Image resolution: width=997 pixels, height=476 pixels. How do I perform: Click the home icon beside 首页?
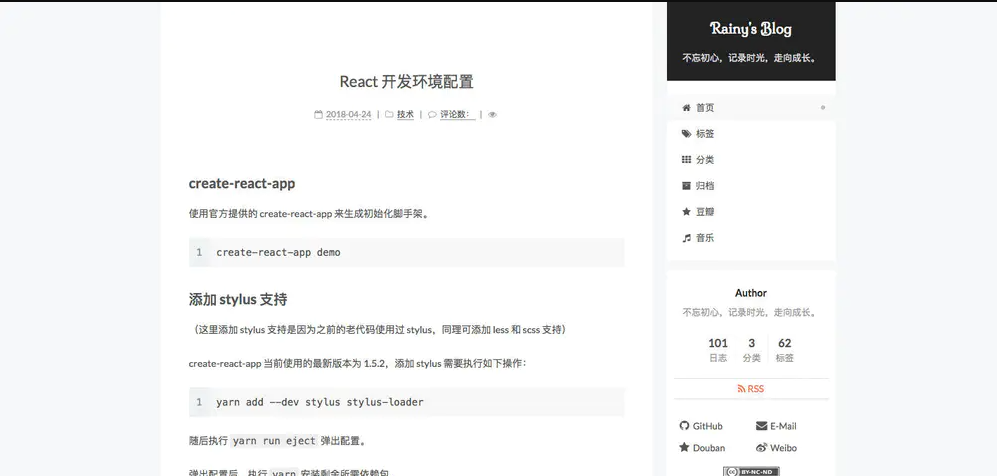pyautogui.click(x=686, y=108)
